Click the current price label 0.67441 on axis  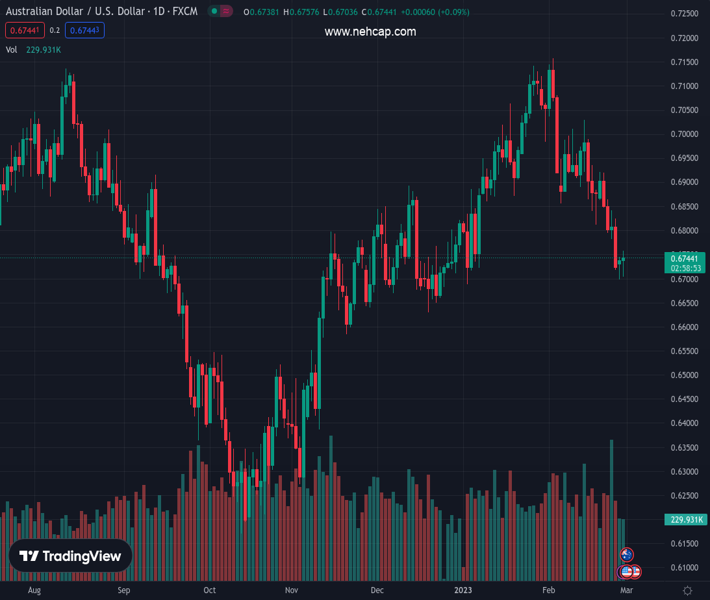coord(685,258)
